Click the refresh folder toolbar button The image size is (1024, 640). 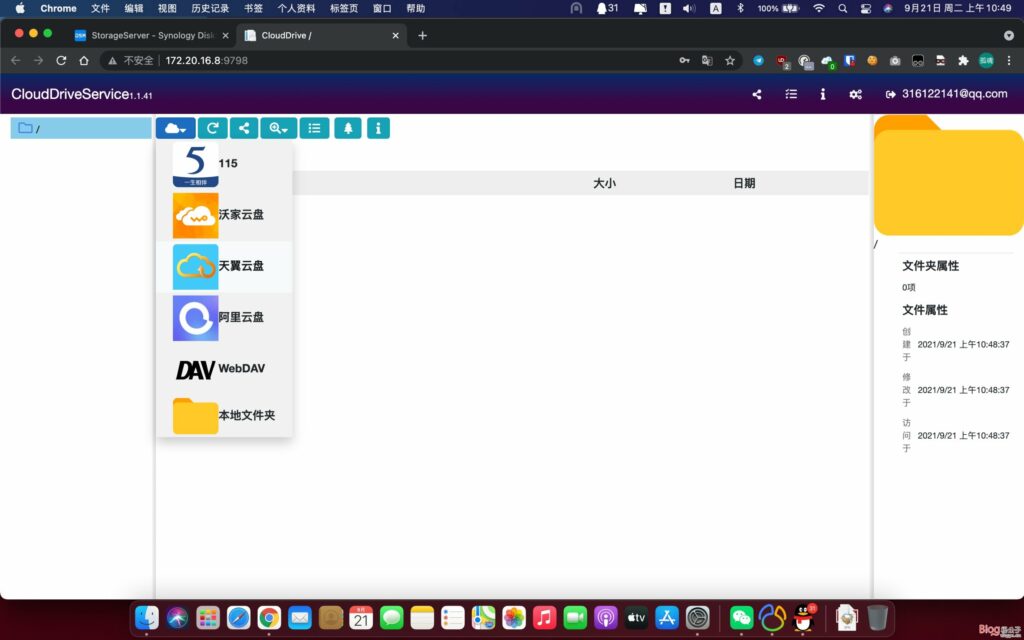[213, 128]
